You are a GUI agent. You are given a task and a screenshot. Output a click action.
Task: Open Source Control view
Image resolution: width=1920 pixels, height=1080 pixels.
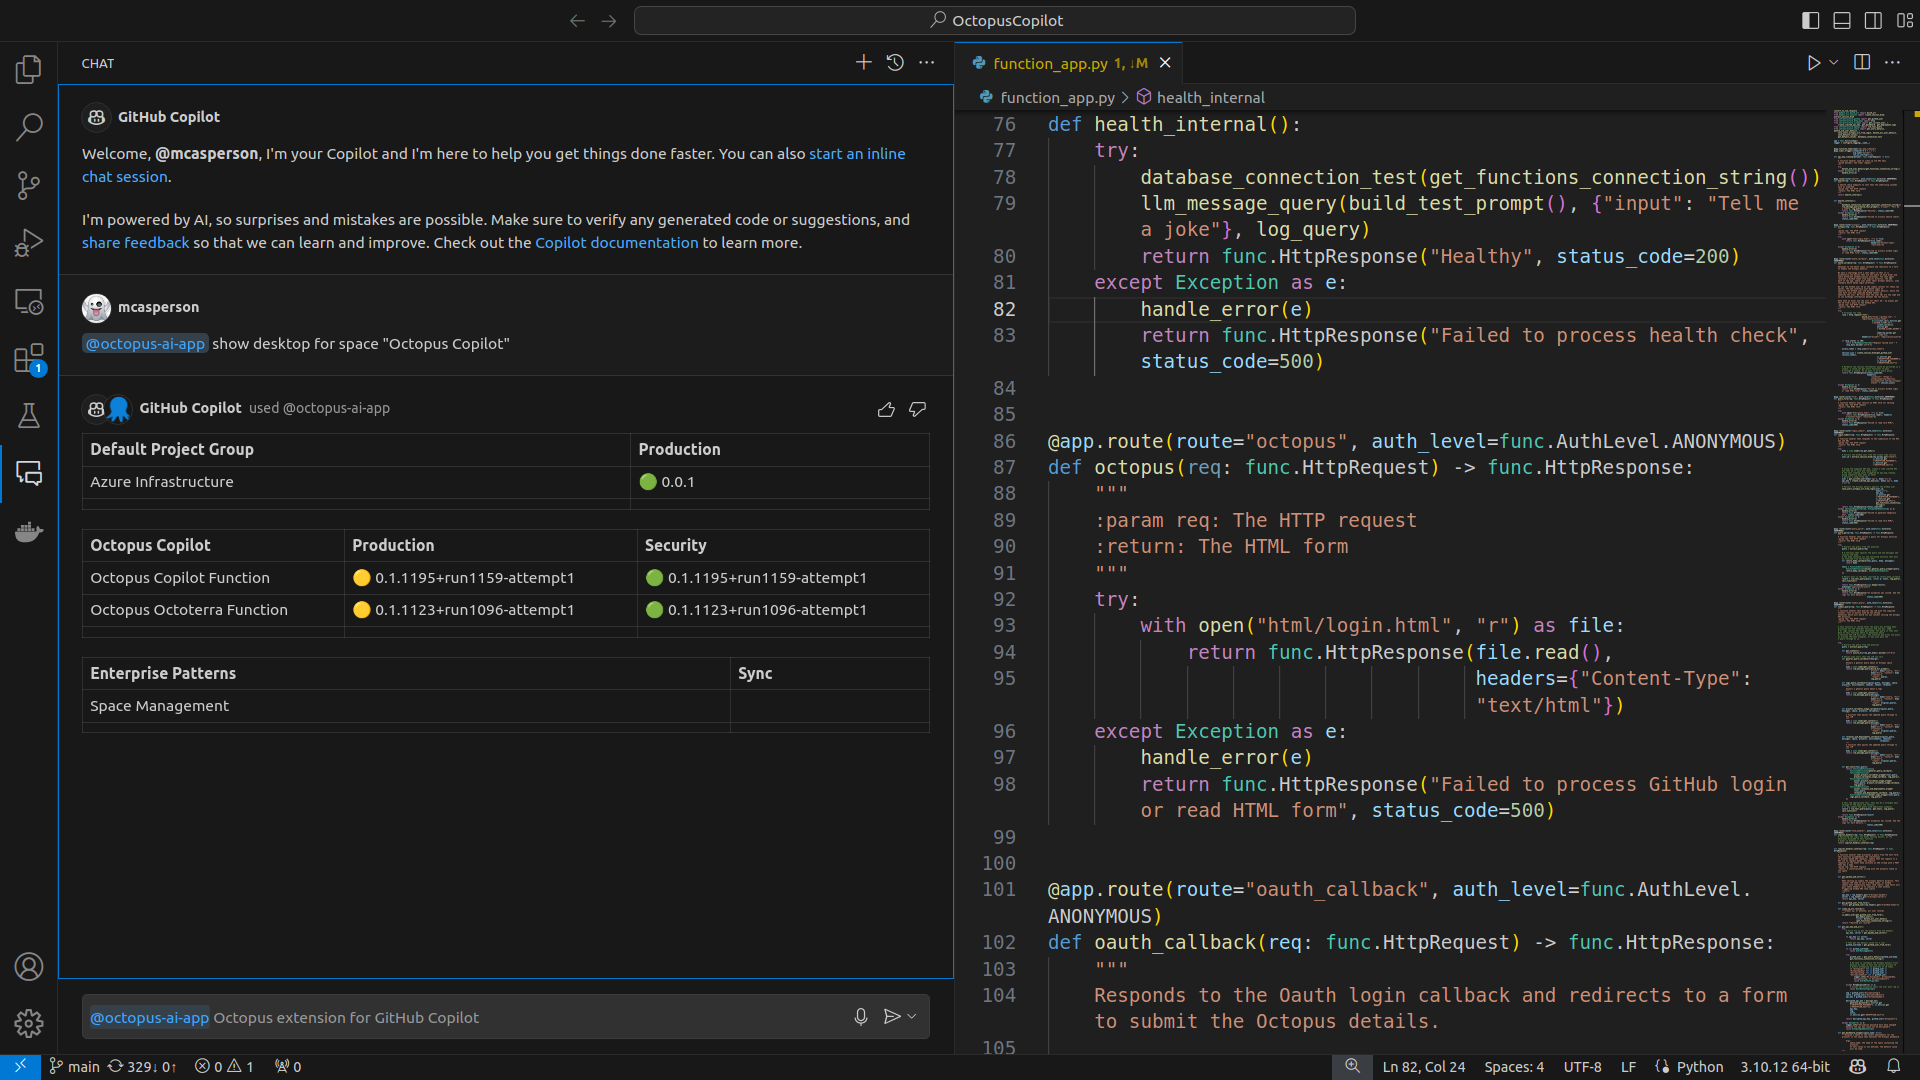(x=29, y=185)
